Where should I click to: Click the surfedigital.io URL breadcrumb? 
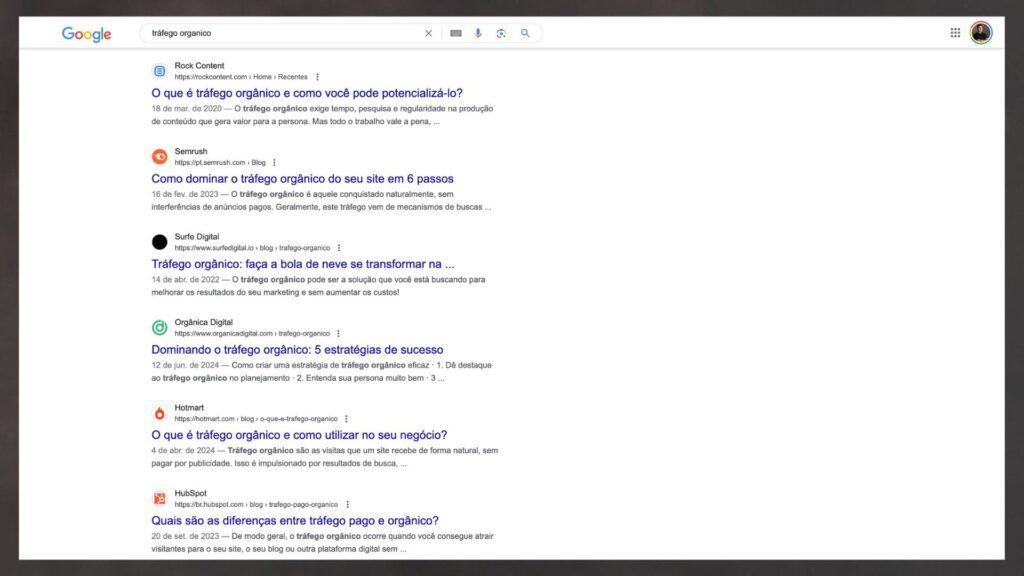[252, 248]
